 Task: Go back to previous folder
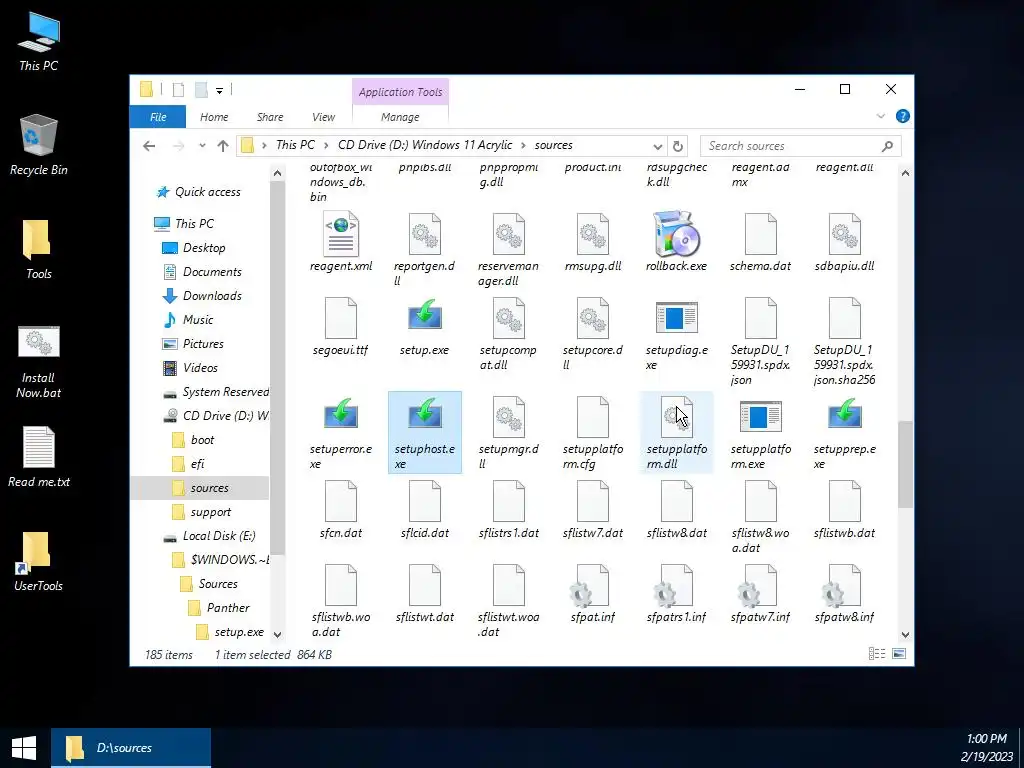(x=149, y=146)
